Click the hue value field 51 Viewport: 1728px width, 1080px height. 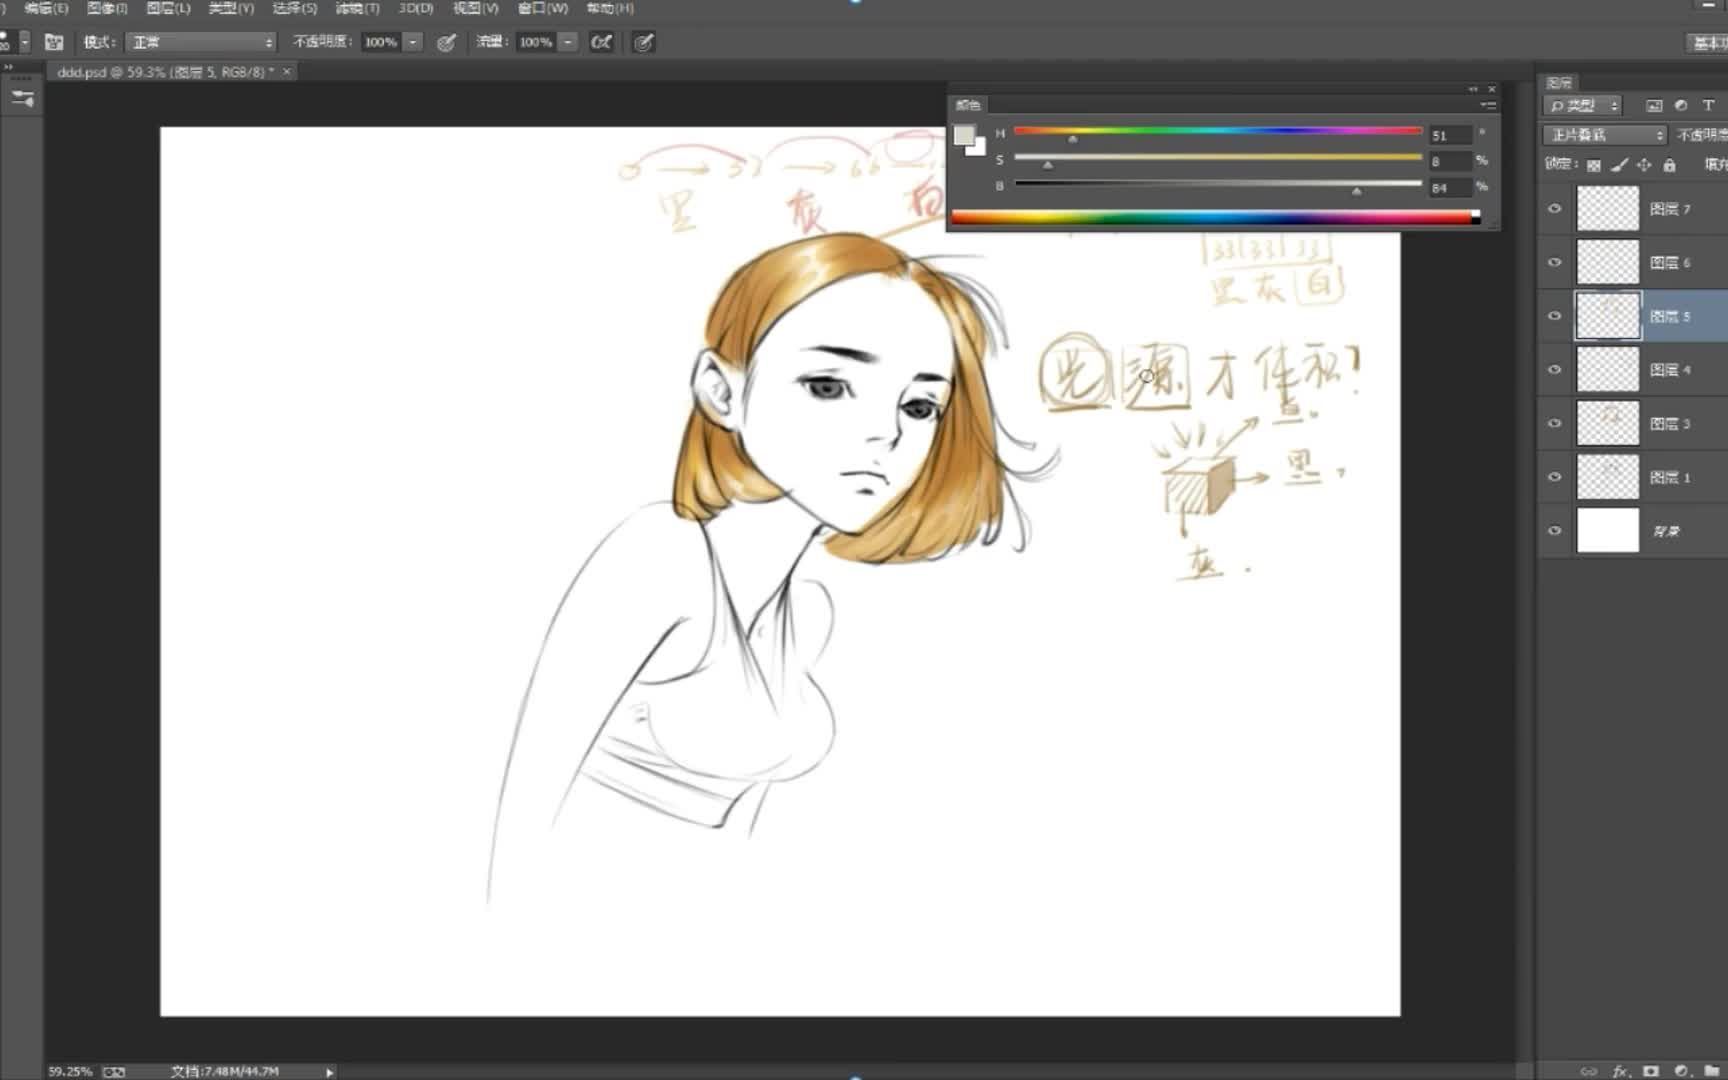tap(1450, 135)
